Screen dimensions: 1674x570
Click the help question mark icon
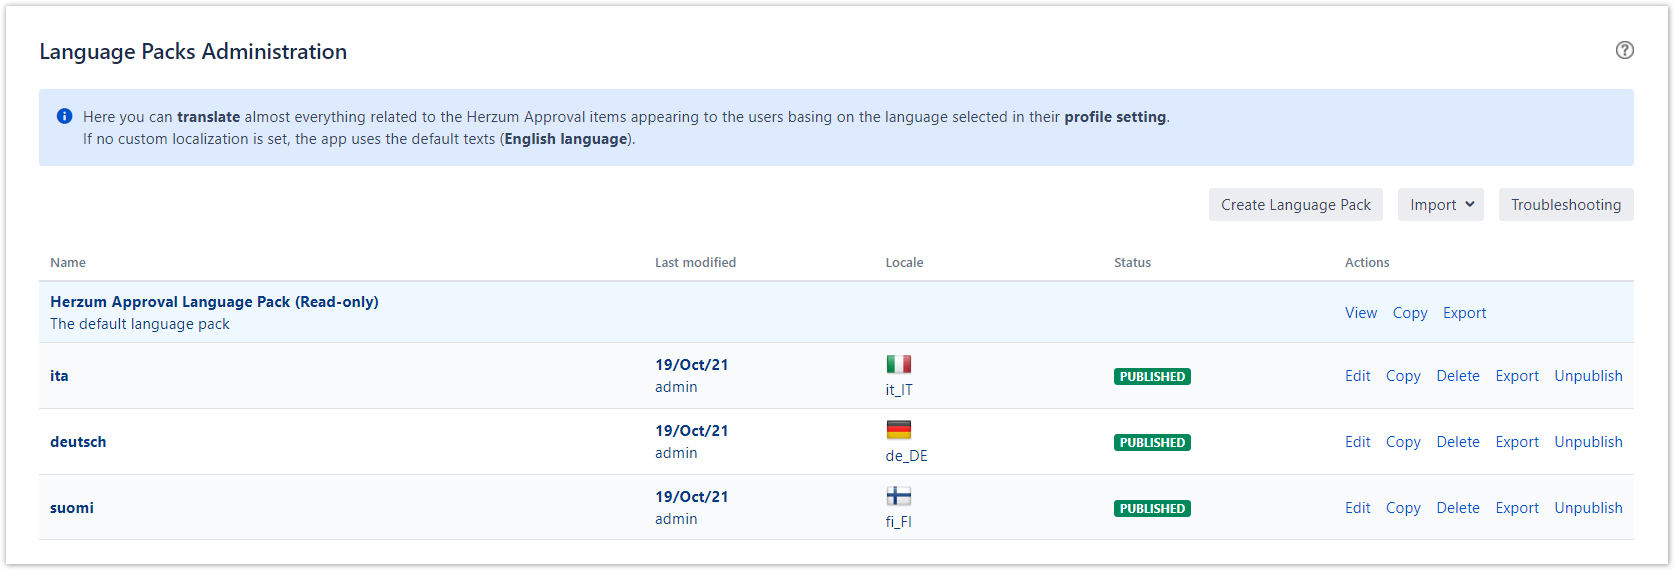click(x=1624, y=50)
